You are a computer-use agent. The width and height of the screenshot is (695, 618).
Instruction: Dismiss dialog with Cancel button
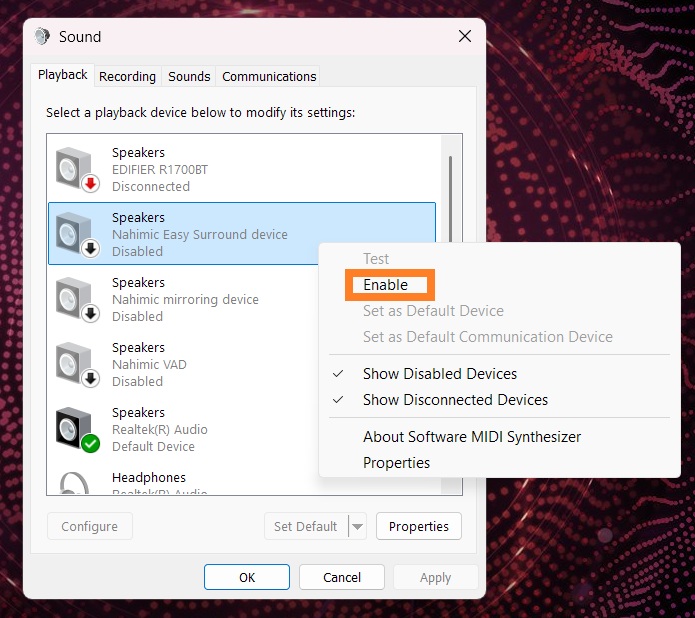(342, 577)
